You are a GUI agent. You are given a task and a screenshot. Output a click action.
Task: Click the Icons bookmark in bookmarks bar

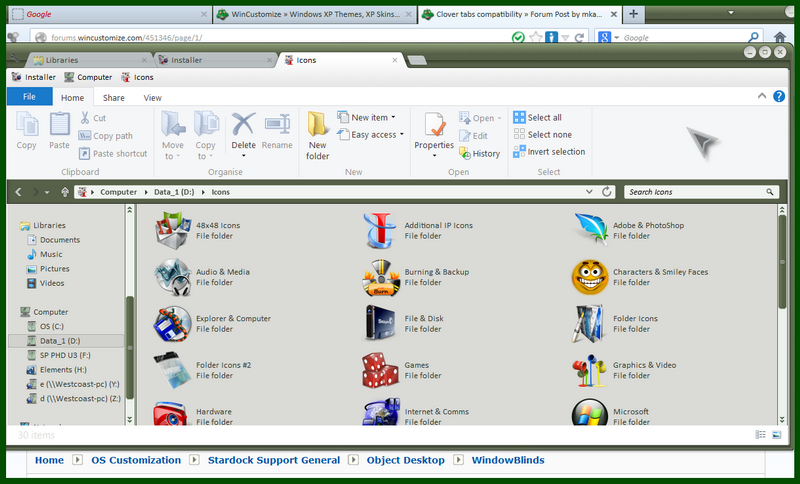pos(137,77)
